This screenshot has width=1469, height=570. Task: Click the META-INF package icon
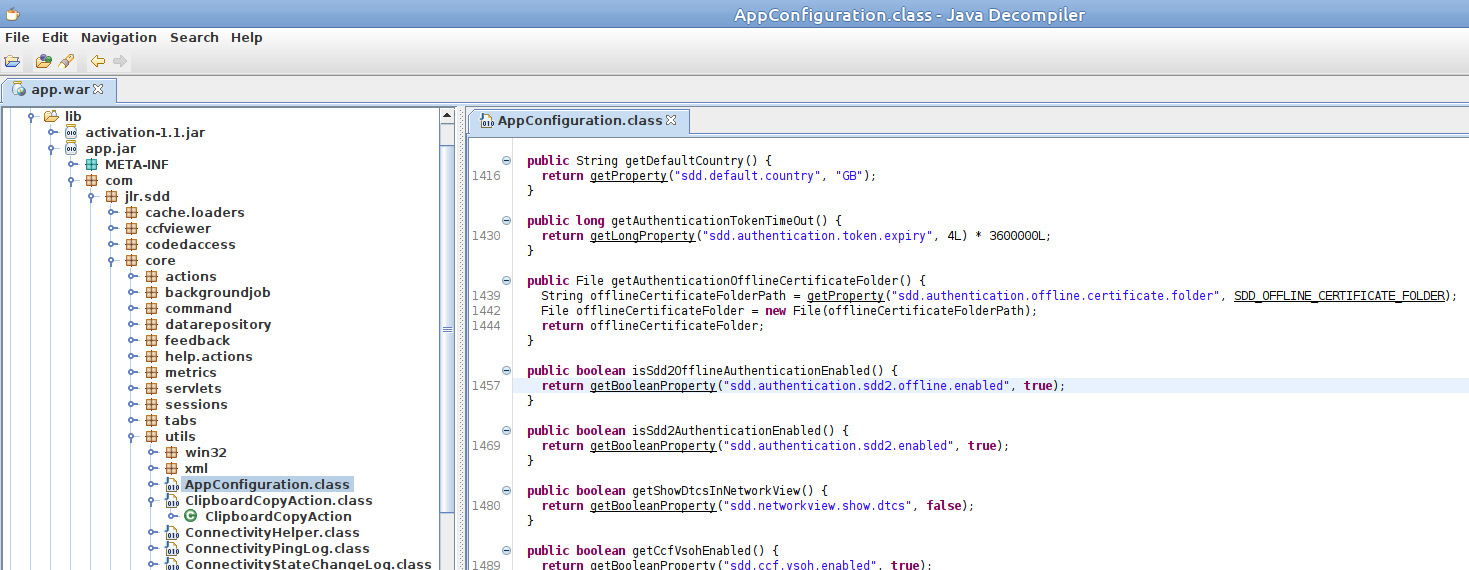91,164
